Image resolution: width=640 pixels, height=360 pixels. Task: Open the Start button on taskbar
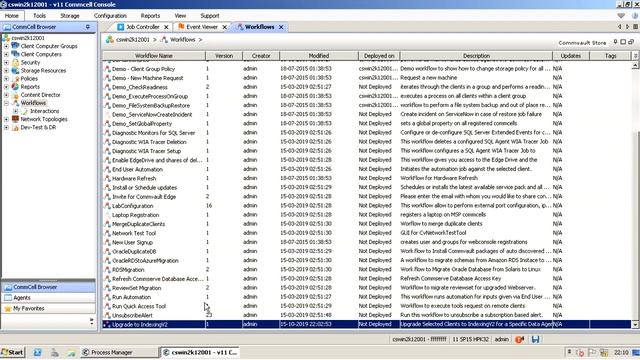tap(13, 352)
